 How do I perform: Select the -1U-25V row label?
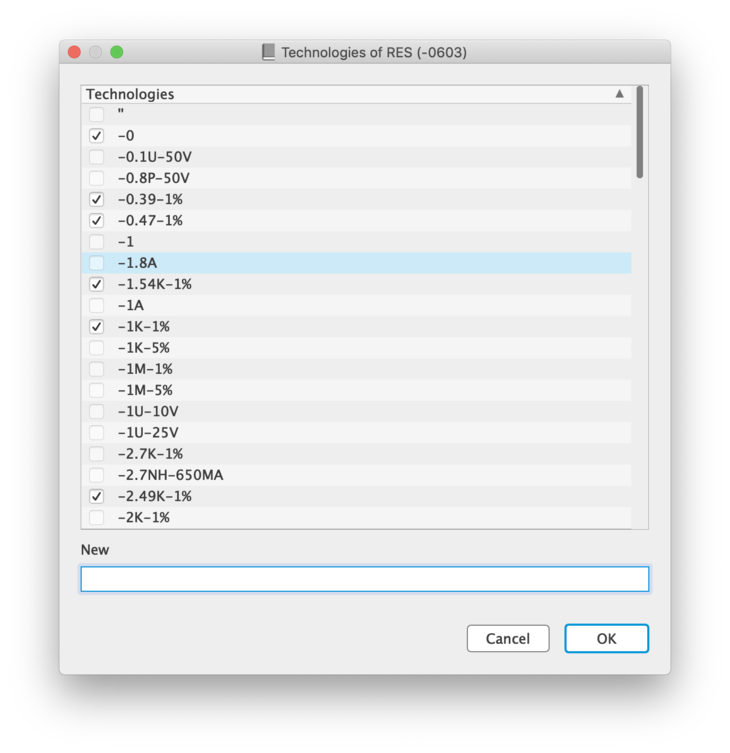tap(148, 433)
